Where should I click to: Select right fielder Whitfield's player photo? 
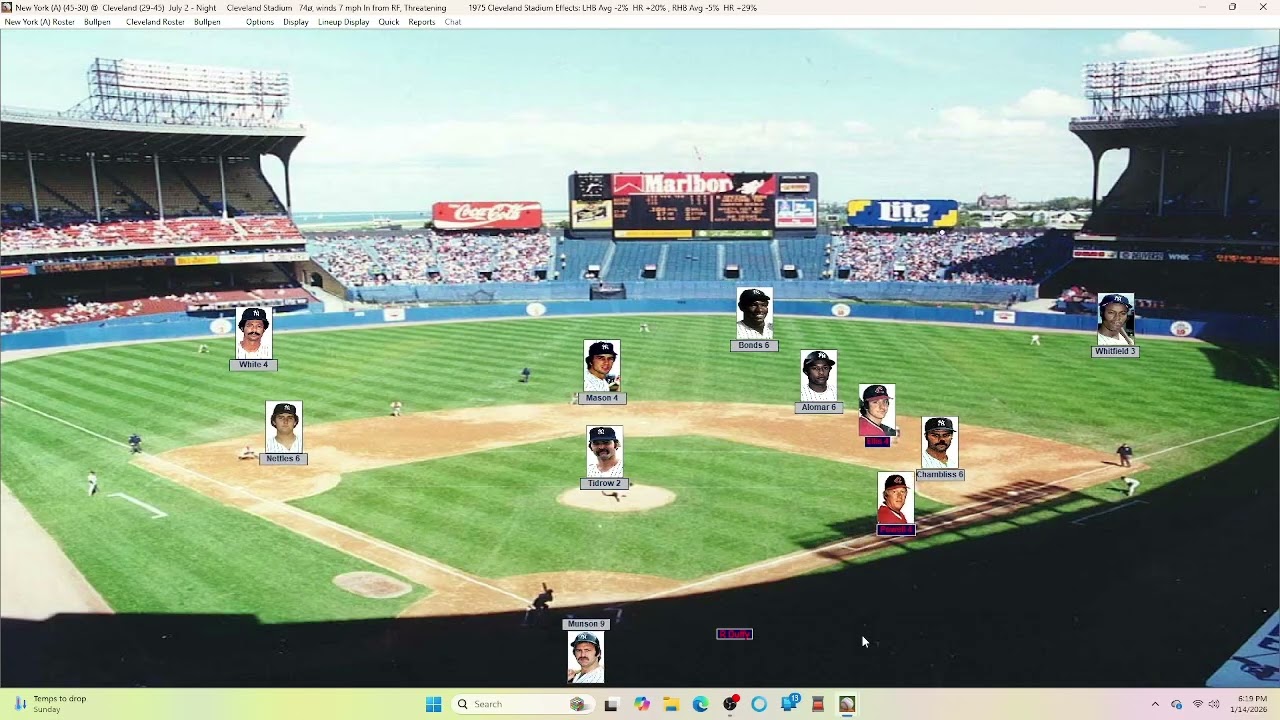click(1116, 320)
